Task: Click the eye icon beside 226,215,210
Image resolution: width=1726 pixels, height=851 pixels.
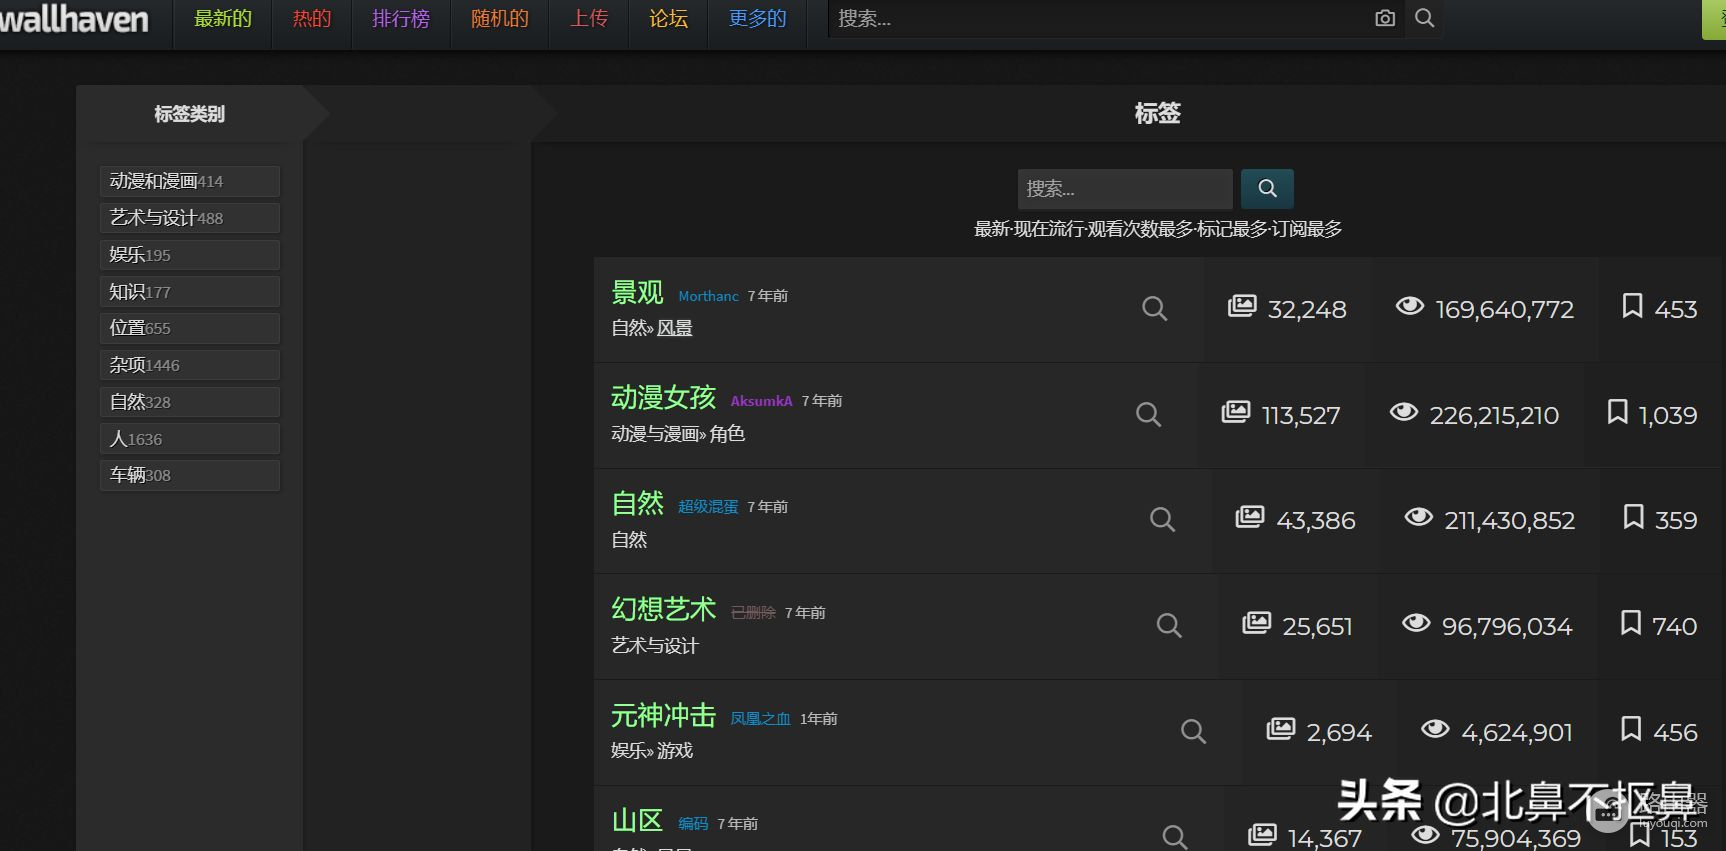Action: click(1404, 412)
